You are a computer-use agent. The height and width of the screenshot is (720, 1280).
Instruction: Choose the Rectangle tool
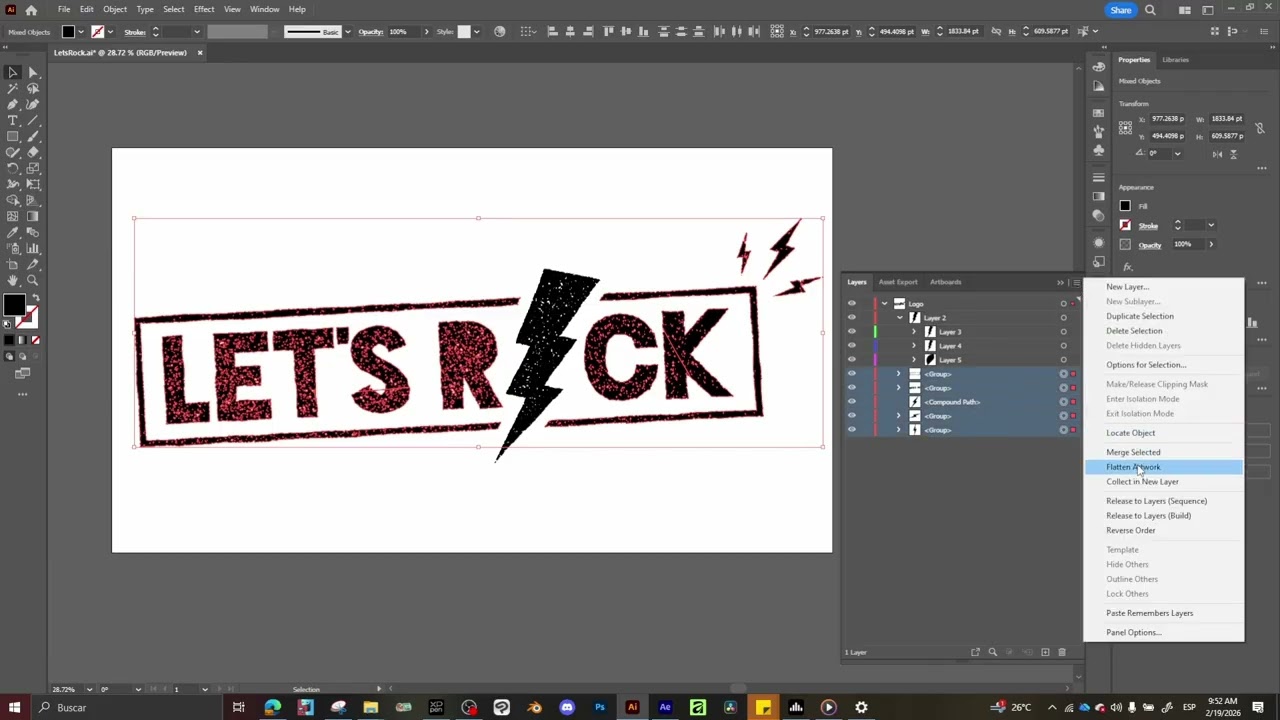tap(13, 136)
